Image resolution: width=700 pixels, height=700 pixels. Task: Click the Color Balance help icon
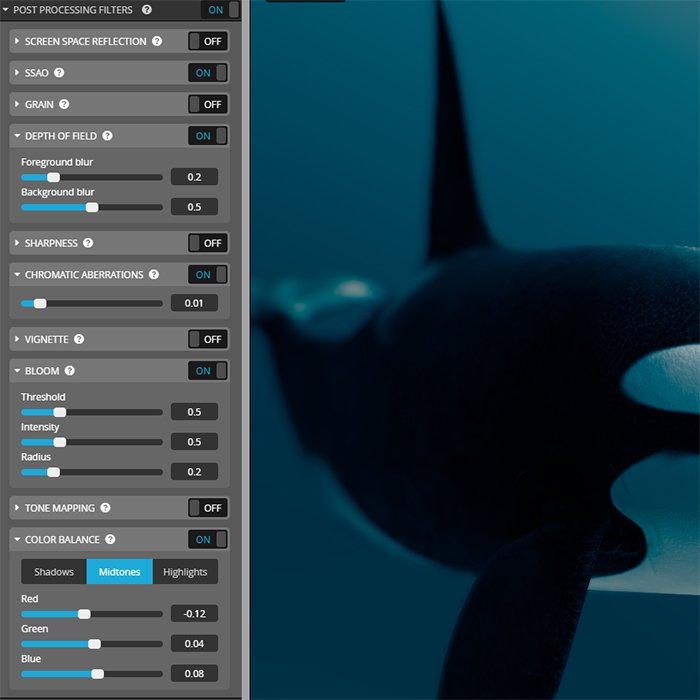click(110, 540)
